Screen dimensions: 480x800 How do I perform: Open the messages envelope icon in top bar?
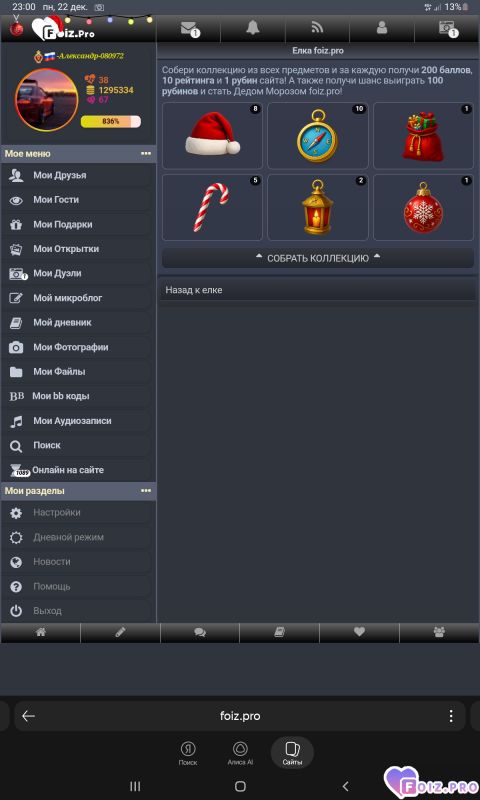coord(188,28)
